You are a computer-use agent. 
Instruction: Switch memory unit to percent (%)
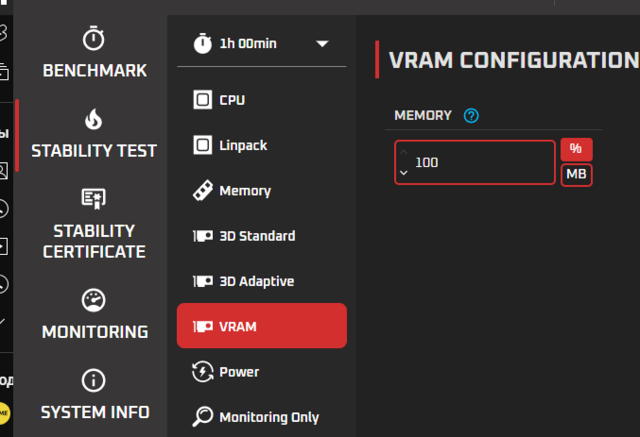pyautogui.click(x=576, y=149)
